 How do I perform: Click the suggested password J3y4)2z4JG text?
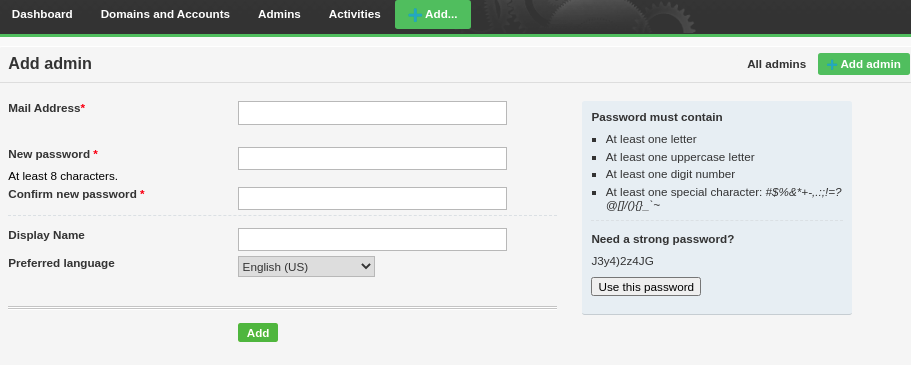(622, 261)
